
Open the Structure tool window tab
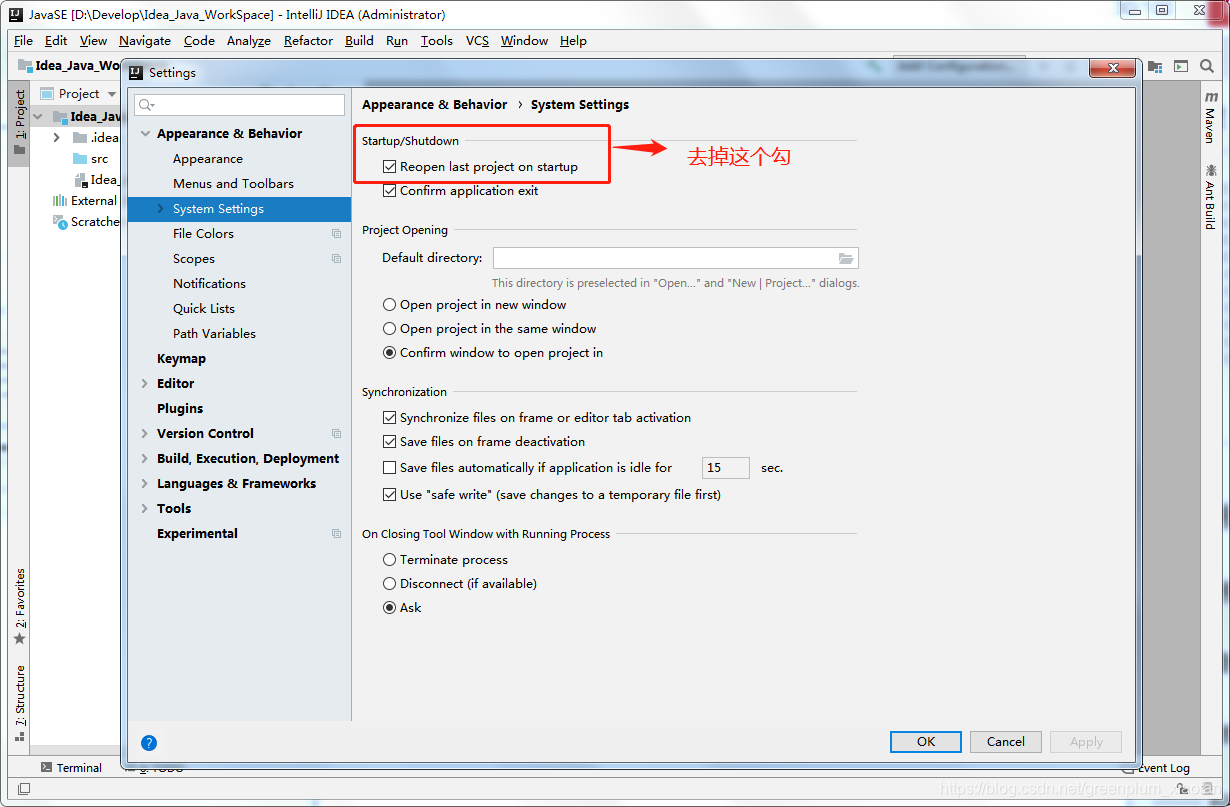(x=19, y=702)
